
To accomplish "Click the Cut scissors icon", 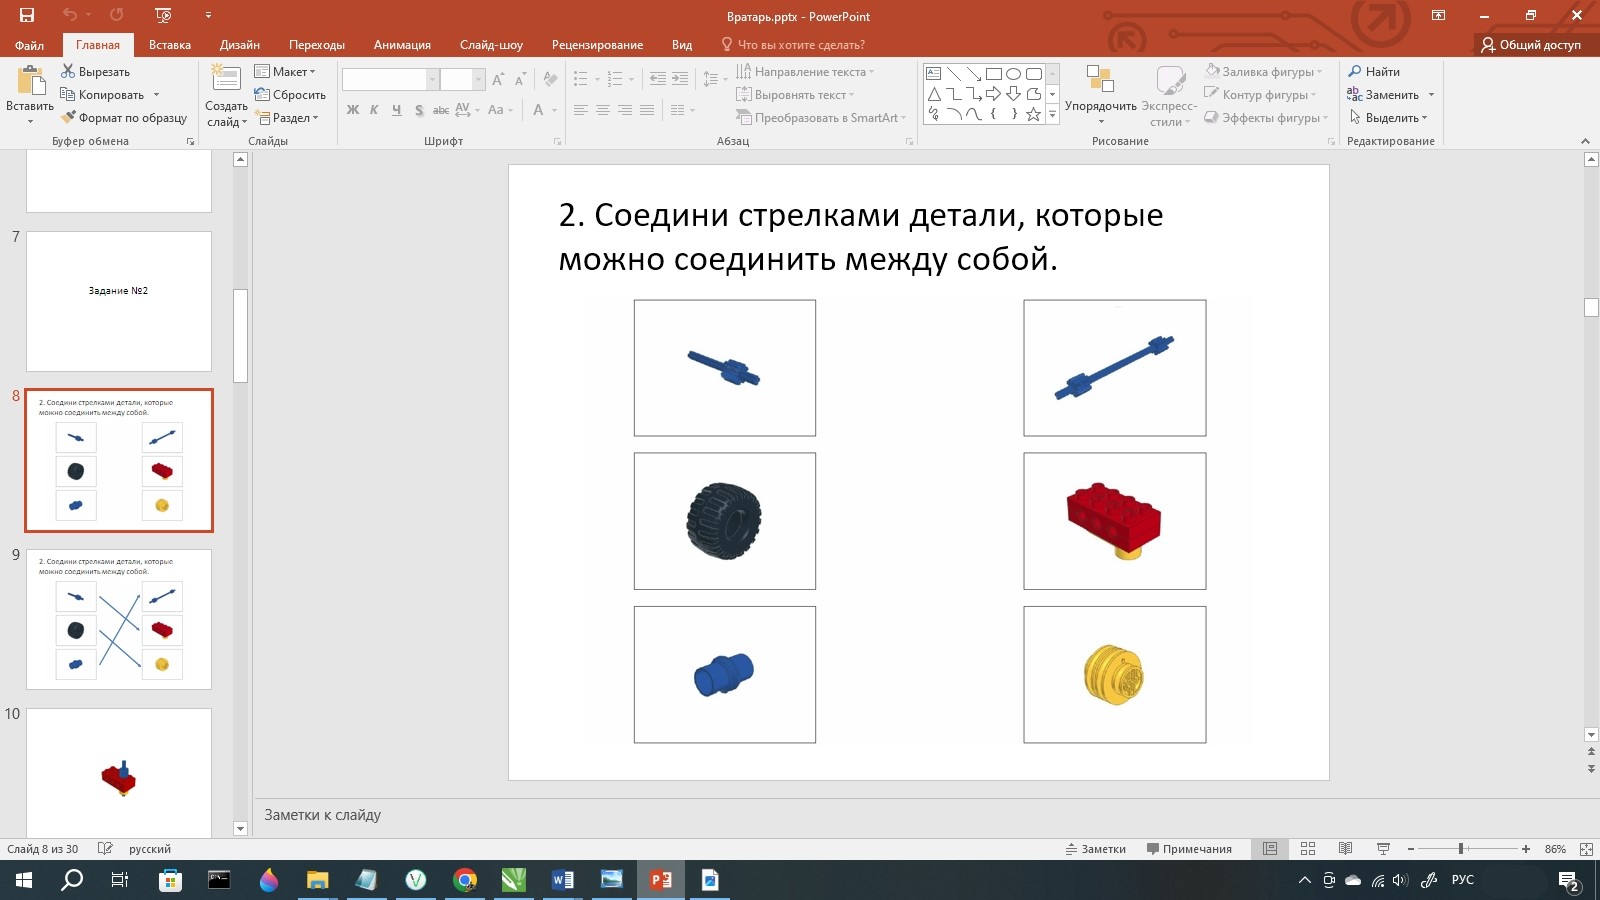I will click(68, 72).
